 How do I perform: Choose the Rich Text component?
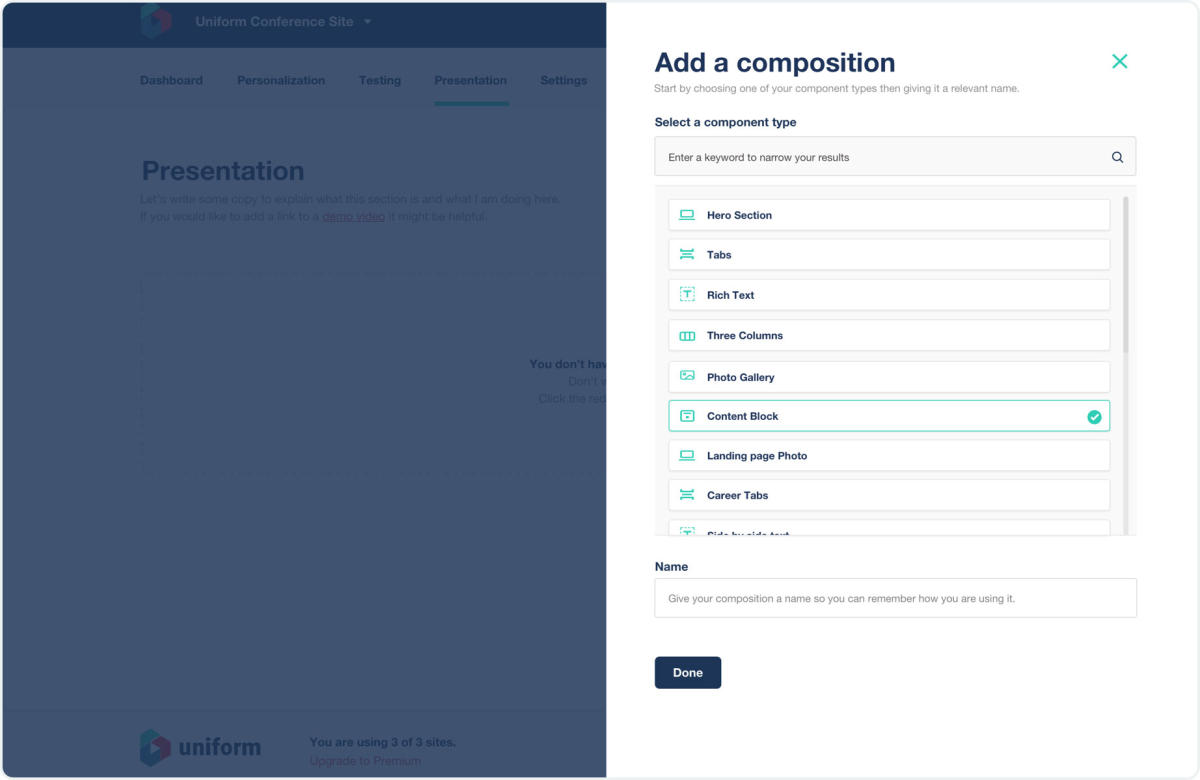[889, 295]
